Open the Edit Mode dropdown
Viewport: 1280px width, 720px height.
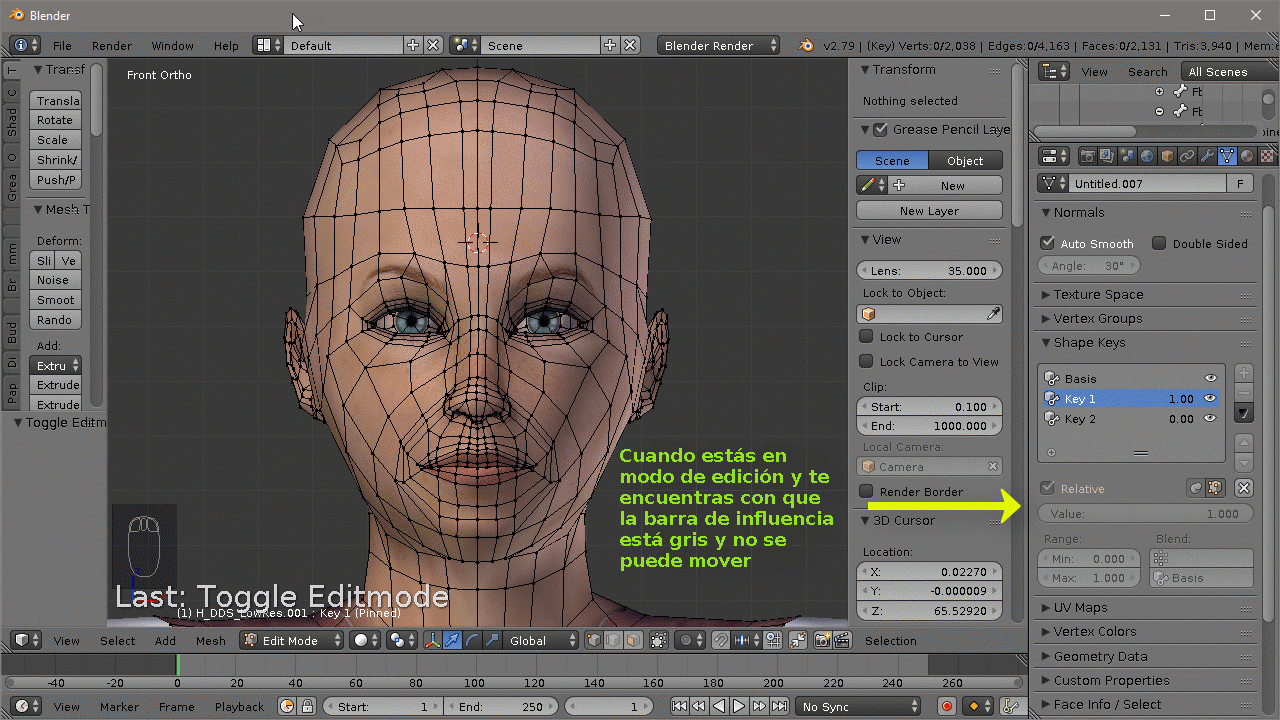pos(292,641)
